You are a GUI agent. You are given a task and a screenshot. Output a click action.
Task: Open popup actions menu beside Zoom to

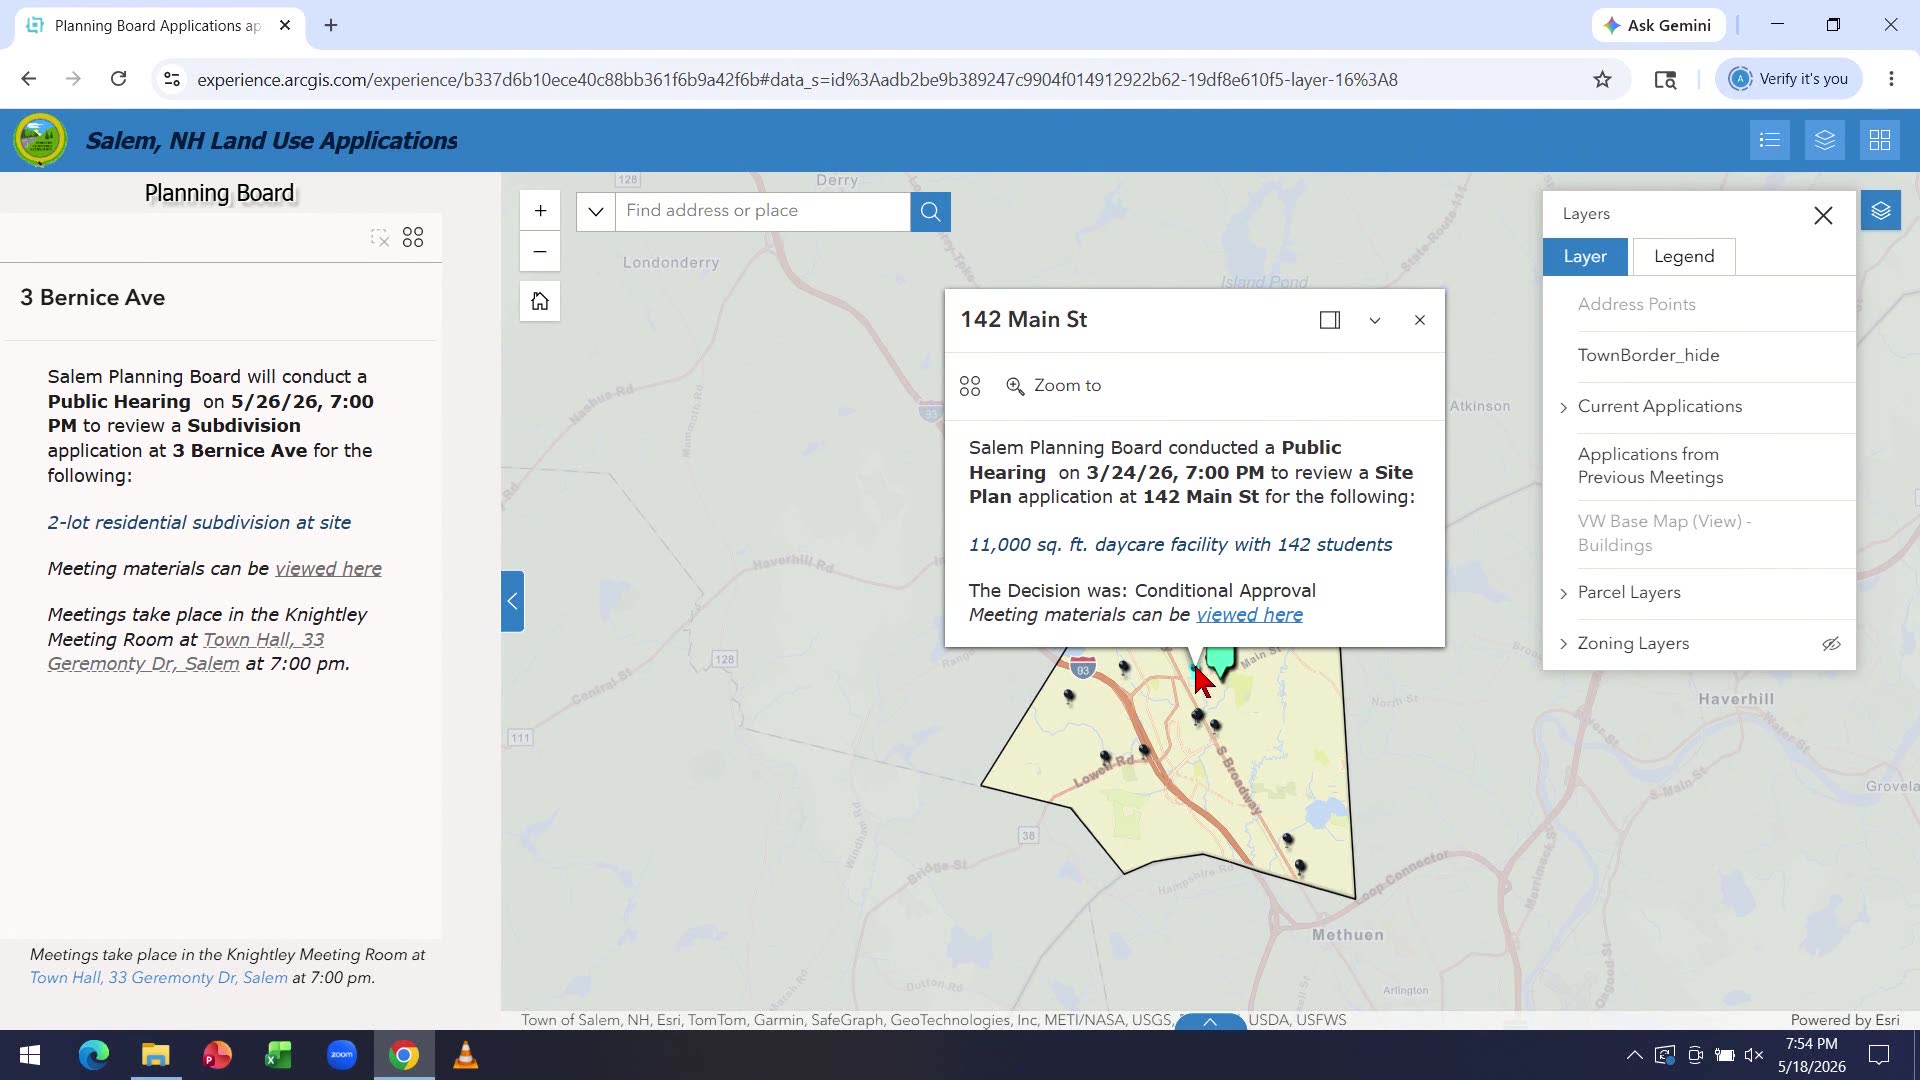point(970,386)
